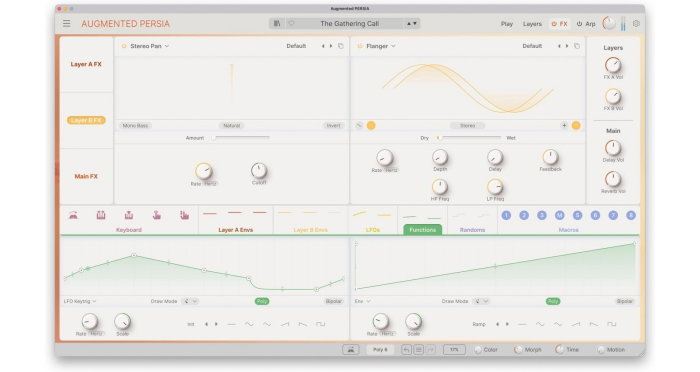Viewport: 700px width, 372px height.
Task: Toggle the Flanger effect power
Action: (359, 46)
